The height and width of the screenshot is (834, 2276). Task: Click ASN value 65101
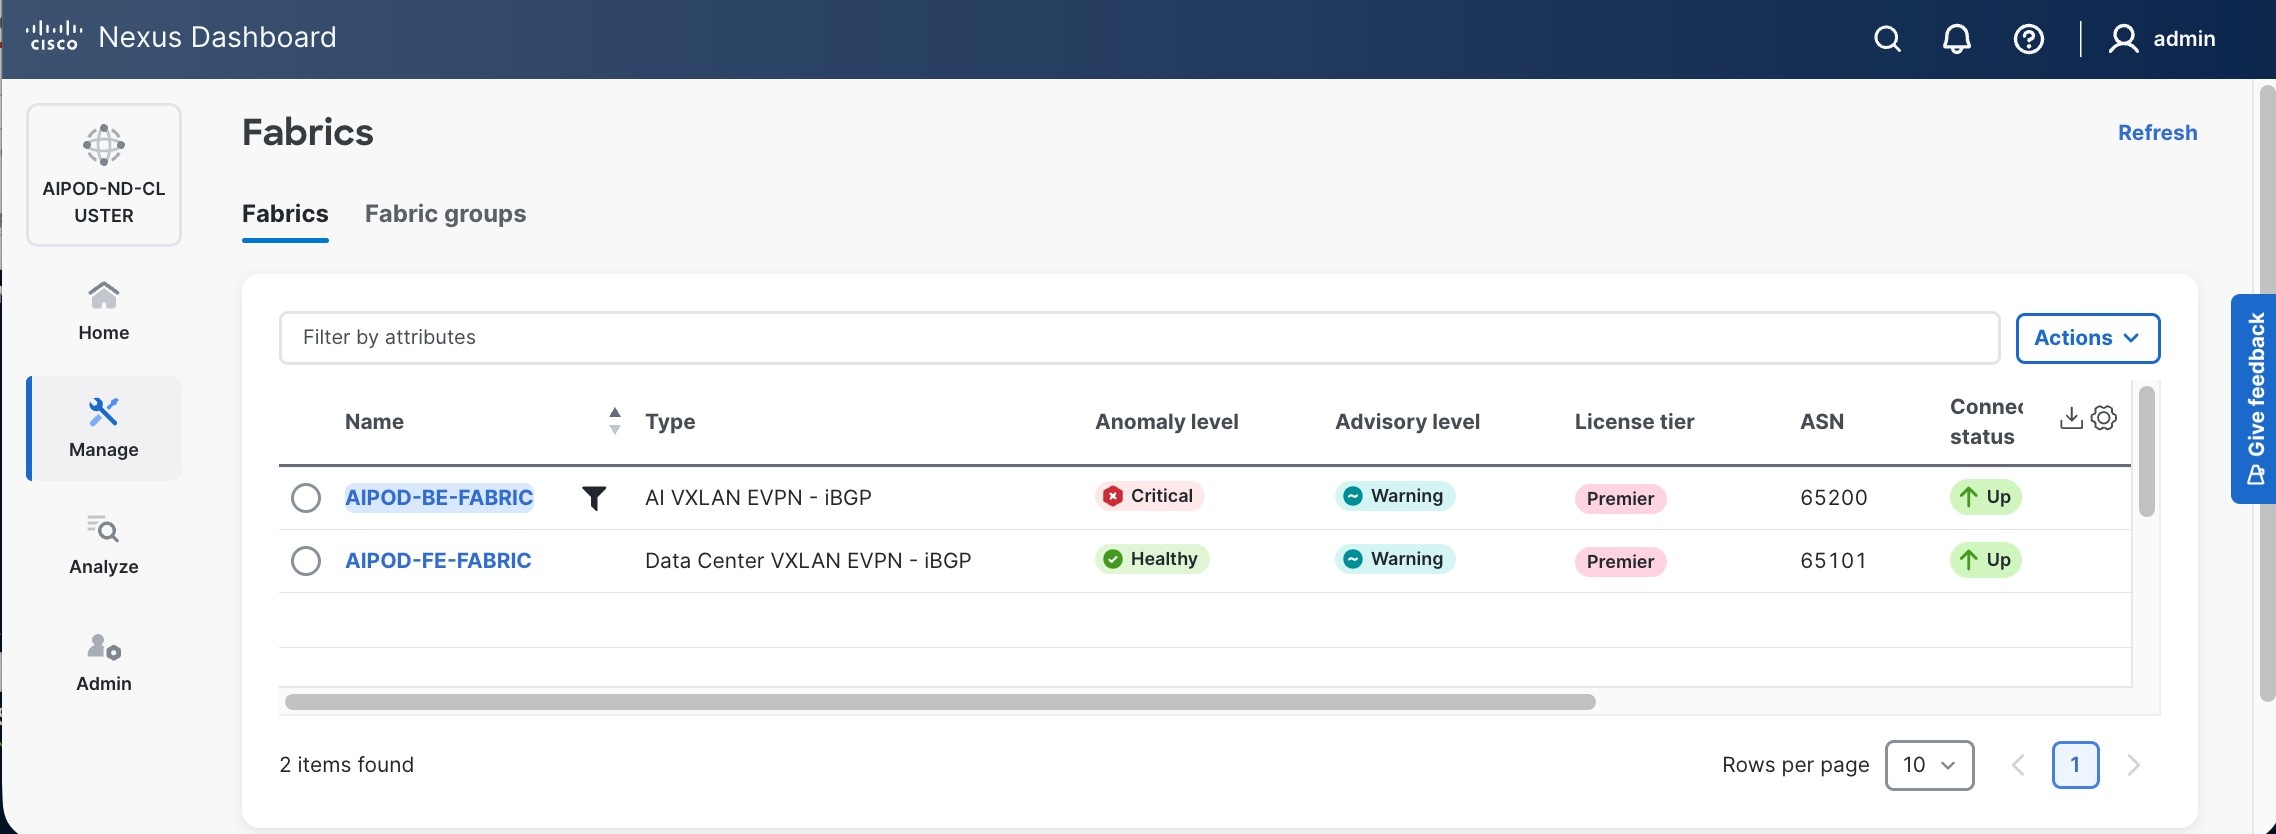1833,561
